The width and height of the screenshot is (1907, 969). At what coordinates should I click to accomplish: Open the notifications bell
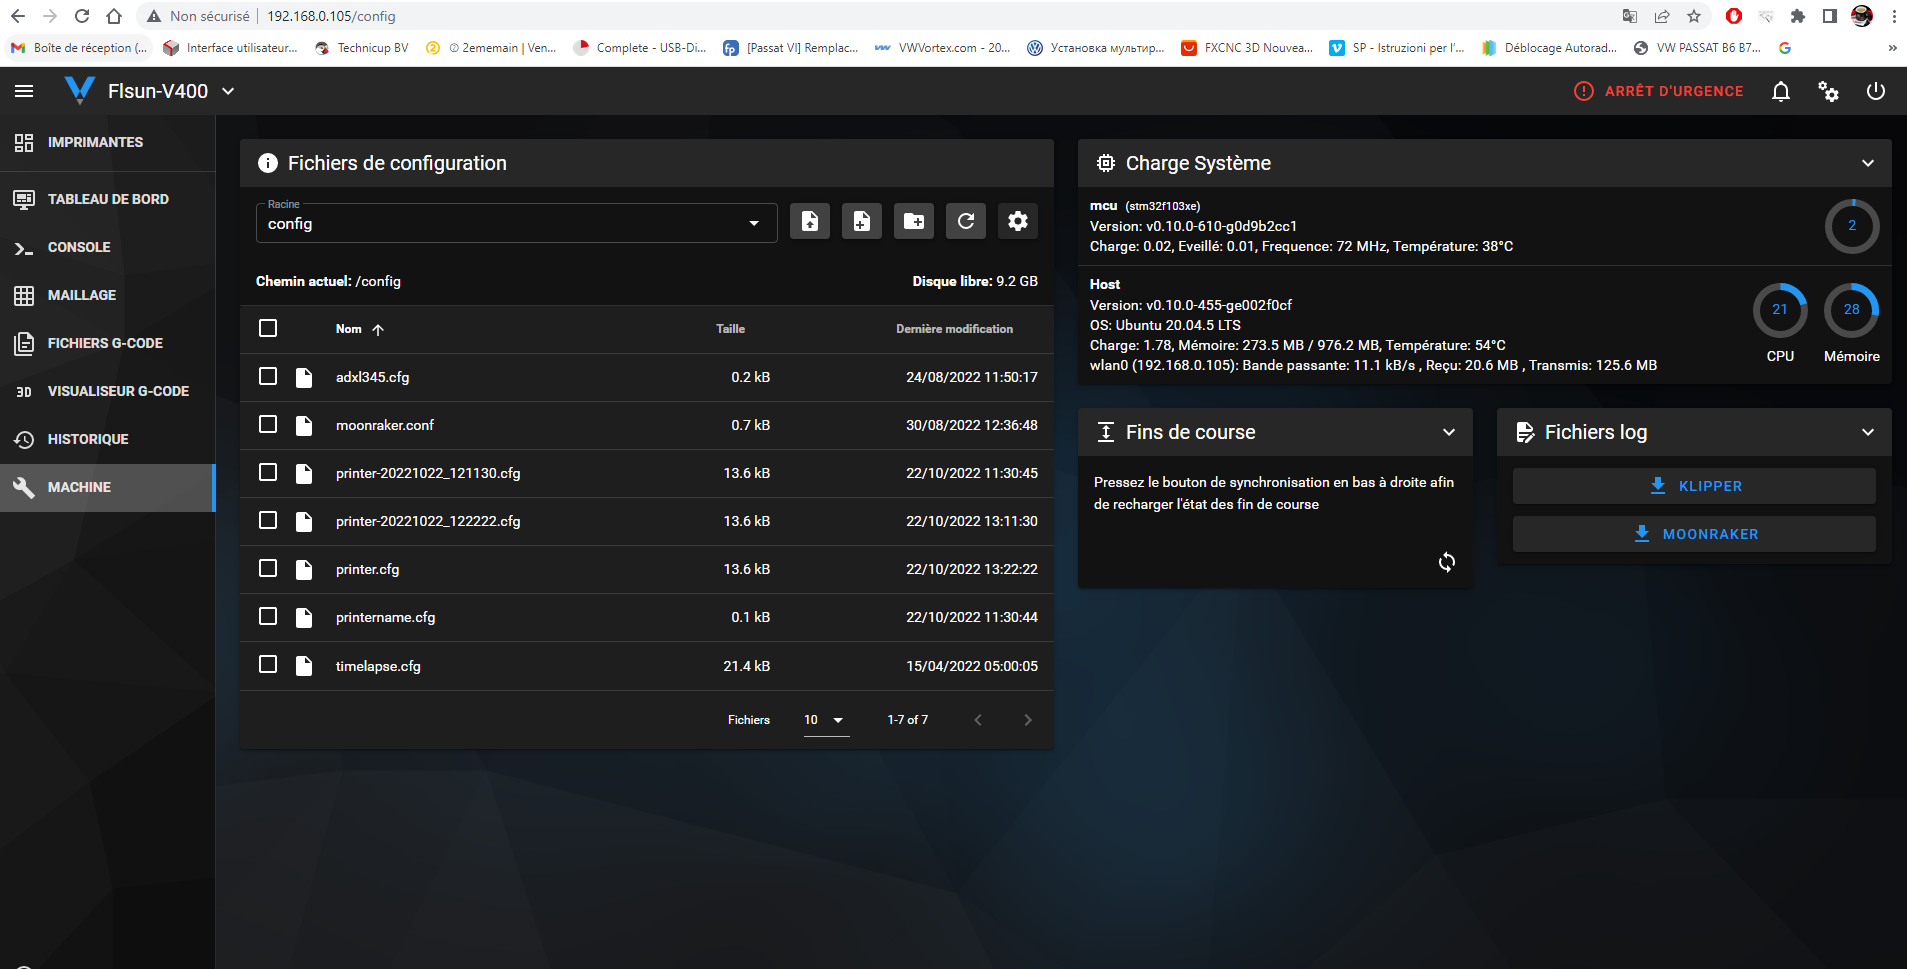[x=1781, y=91]
